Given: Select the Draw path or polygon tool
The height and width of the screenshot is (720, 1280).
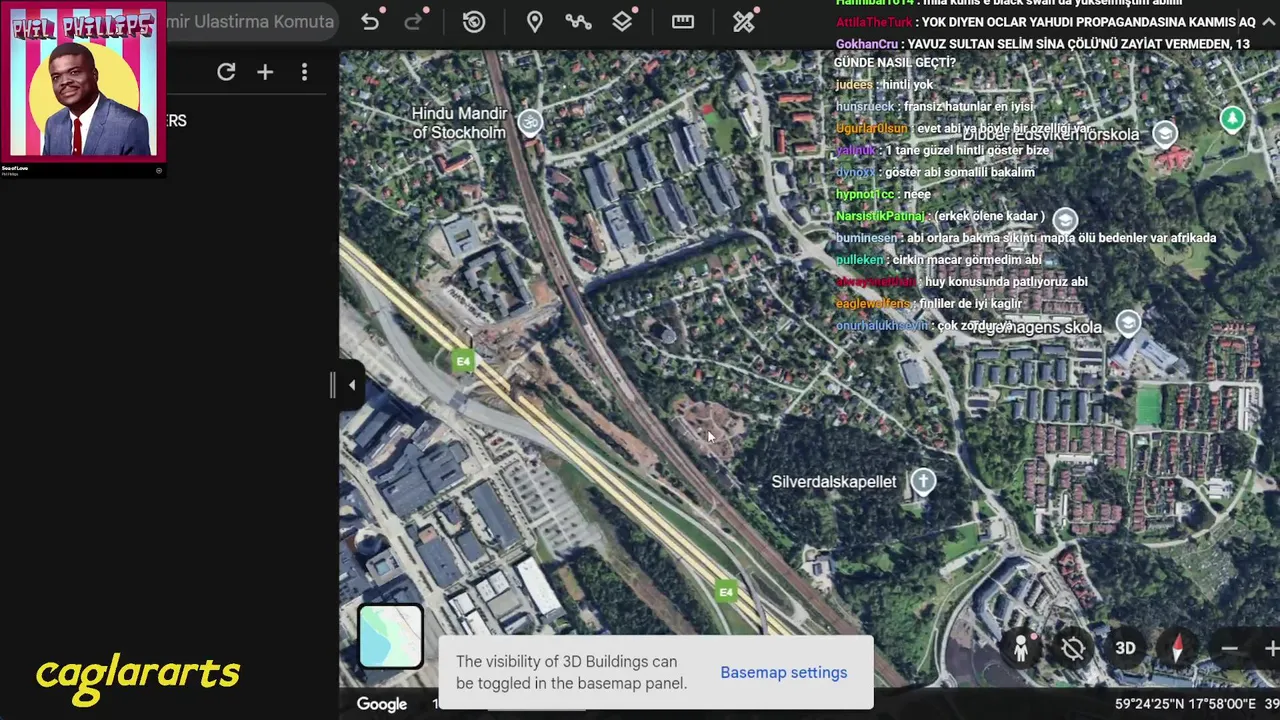Looking at the screenshot, I should click(x=578, y=22).
